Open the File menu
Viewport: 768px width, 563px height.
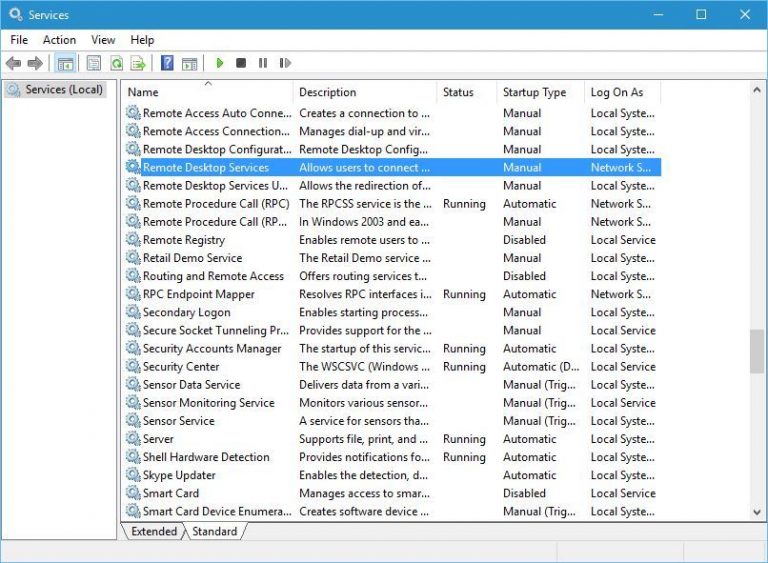19,40
